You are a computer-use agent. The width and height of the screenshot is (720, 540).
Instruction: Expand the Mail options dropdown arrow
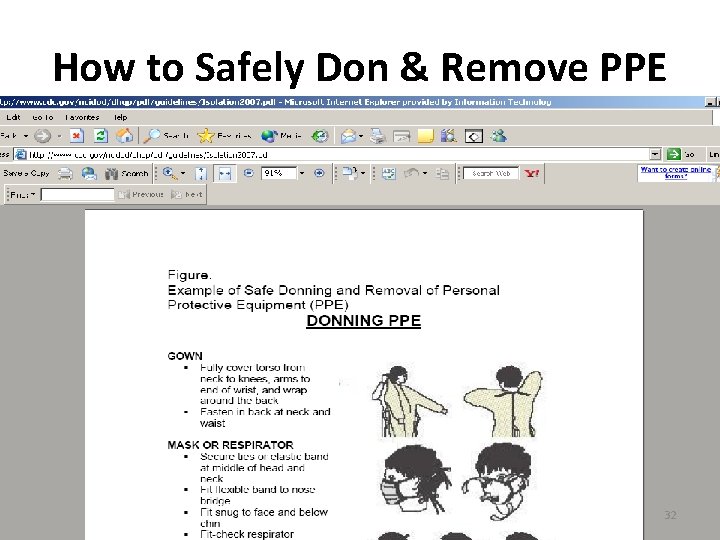[x=361, y=136]
